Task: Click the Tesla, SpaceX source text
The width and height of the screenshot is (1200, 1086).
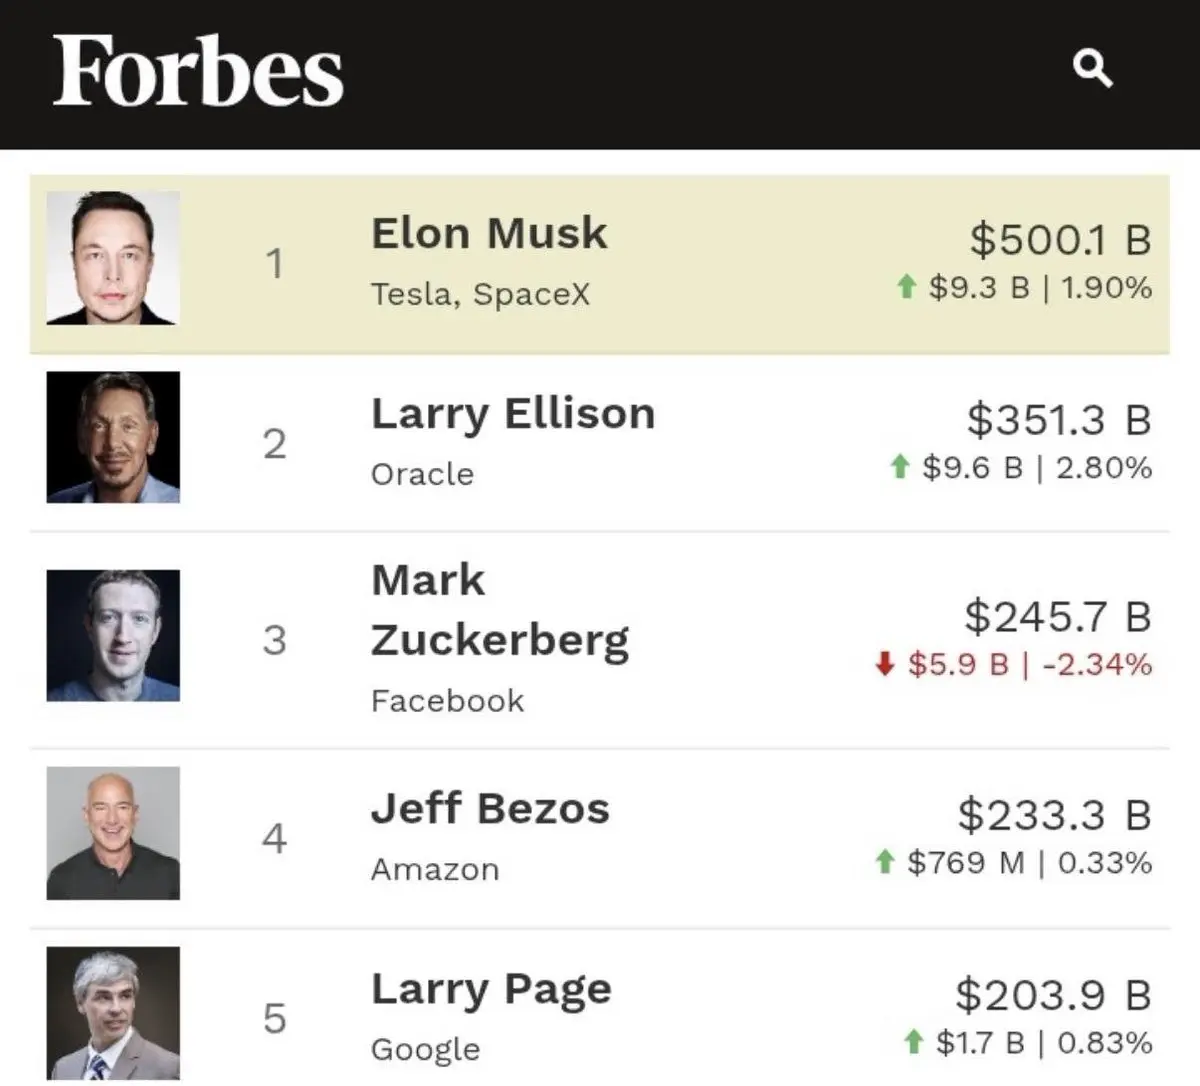Action: tap(480, 294)
